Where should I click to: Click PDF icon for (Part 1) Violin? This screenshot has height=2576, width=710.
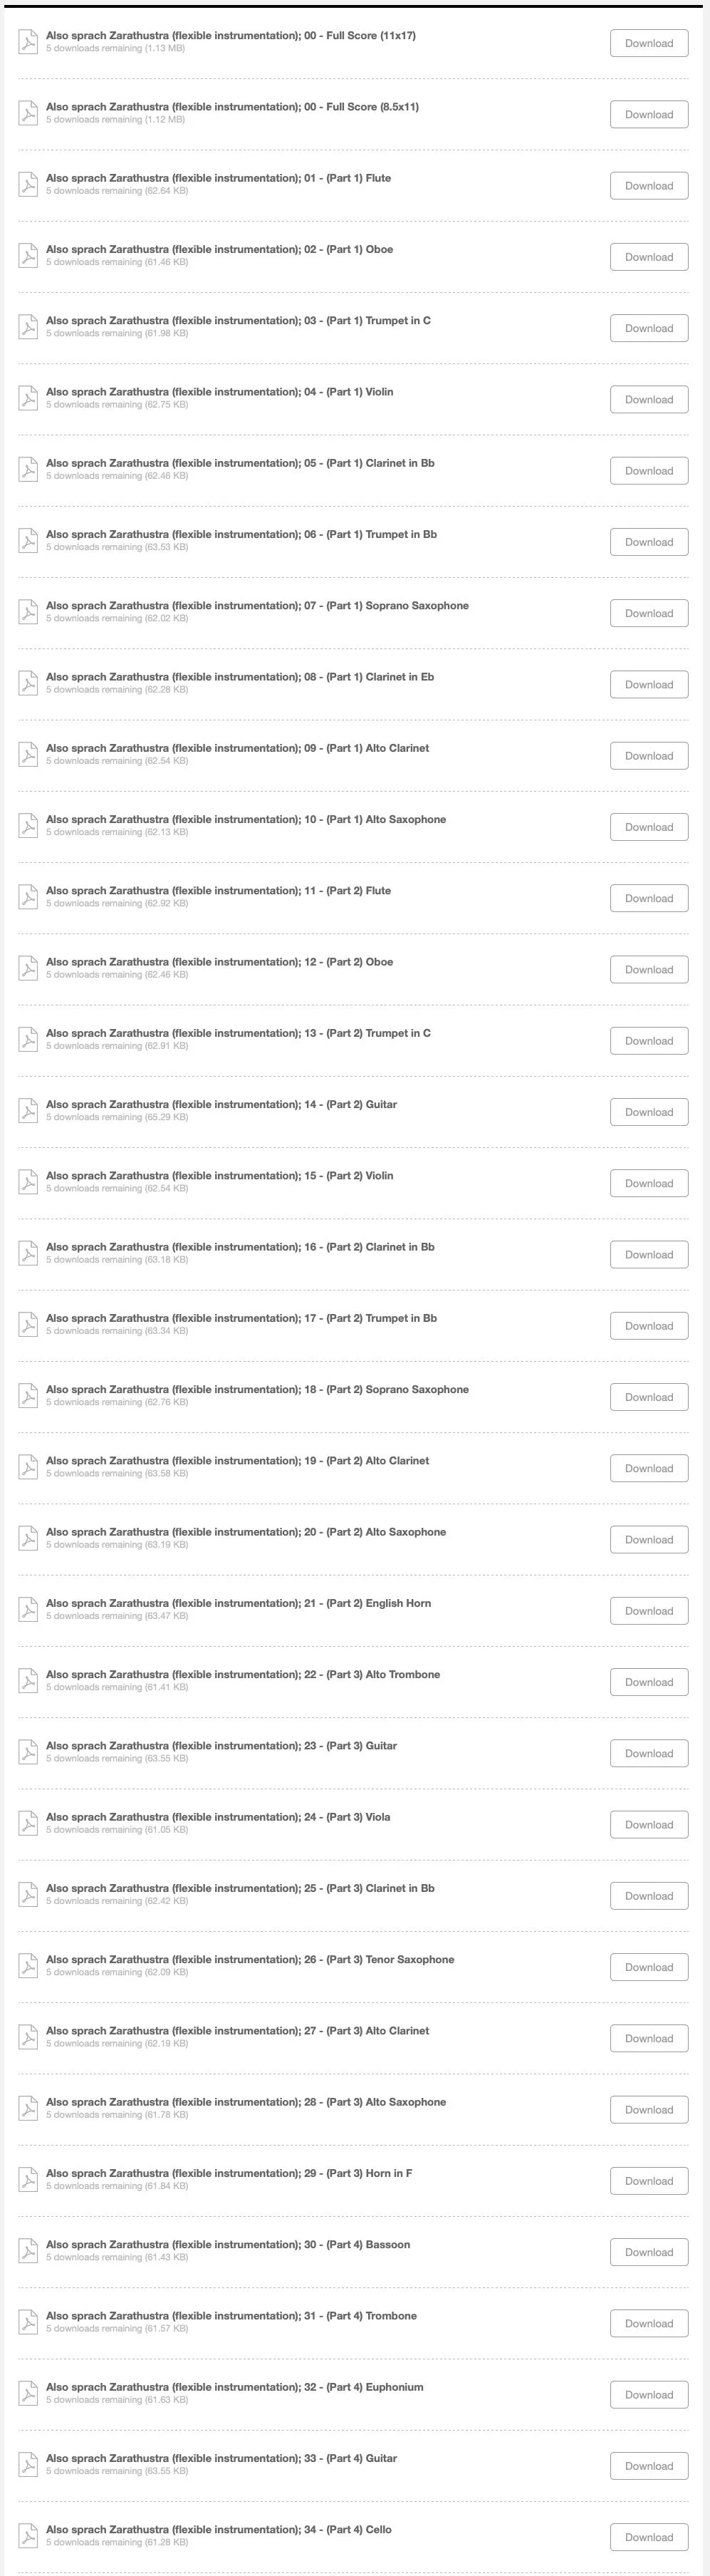[x=29, y=399]
